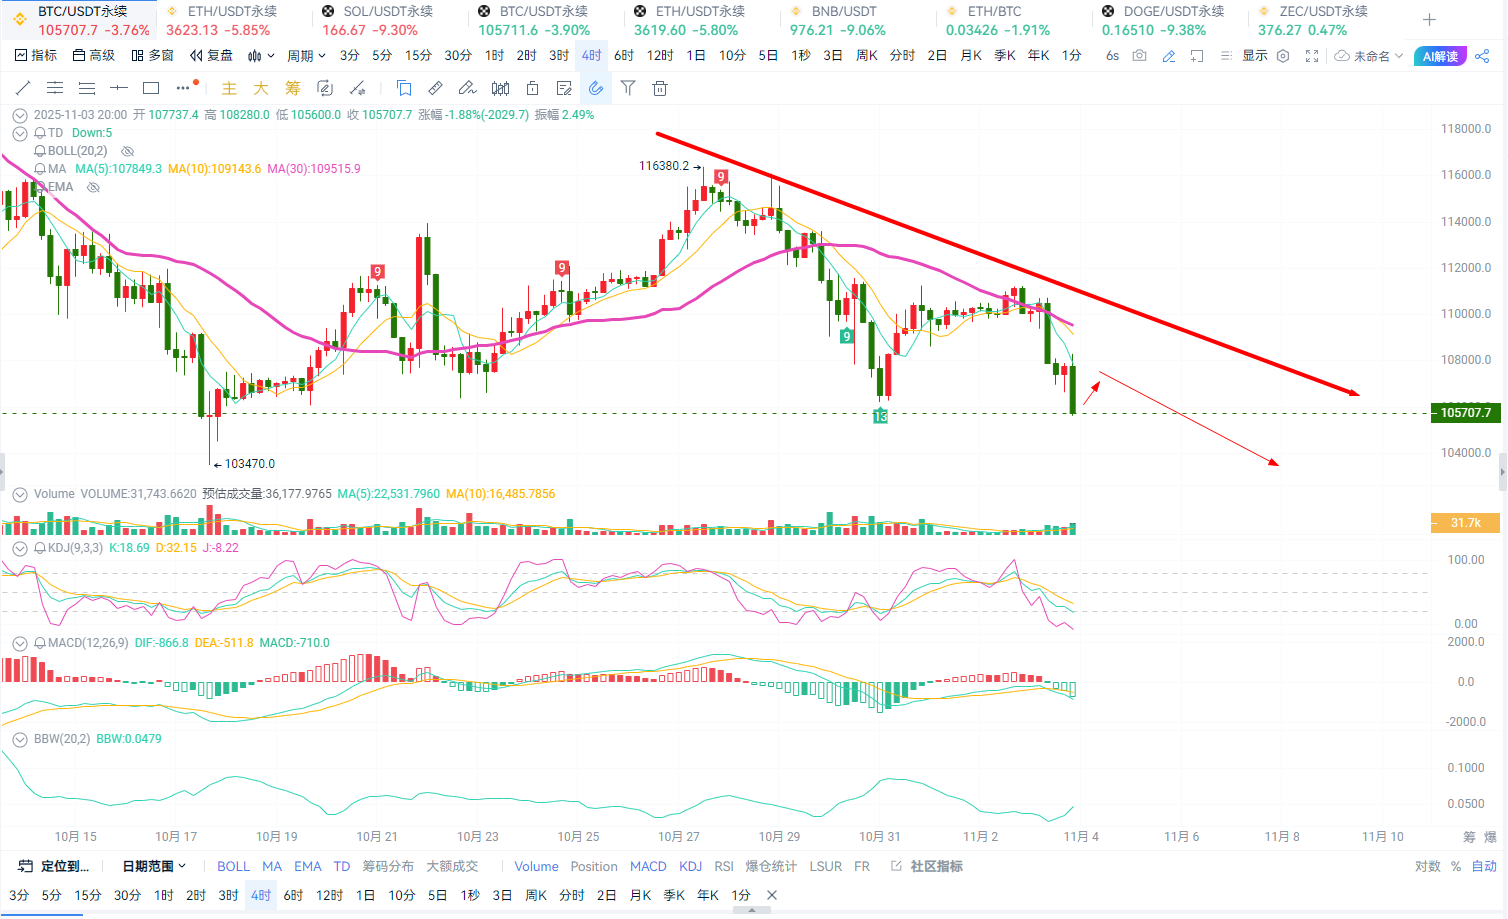
Task: Open the 周期 period dropdown
Action: [x=306, y=56]
